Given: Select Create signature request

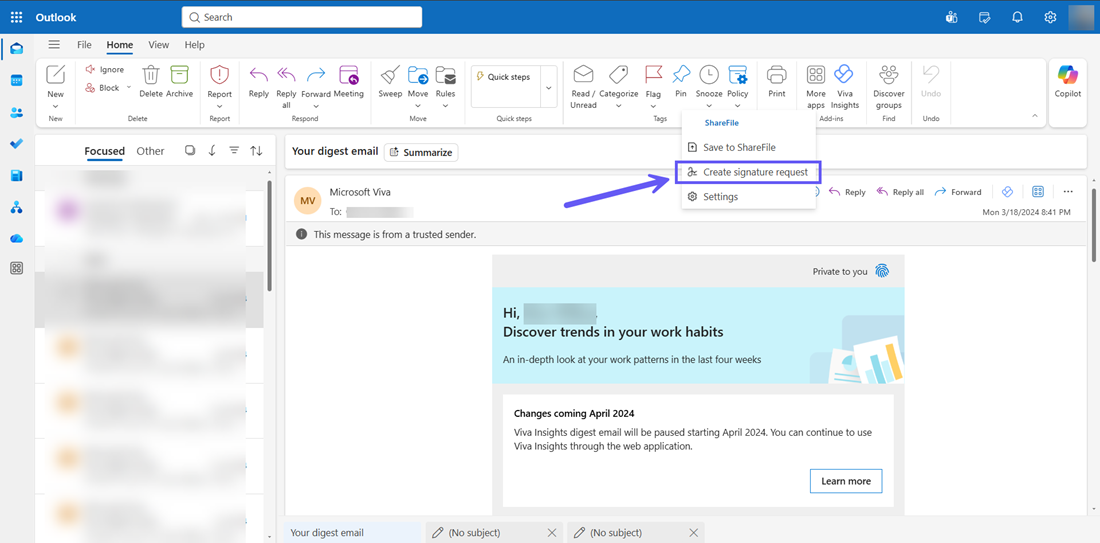Looking at the screenshot, I should coord(749,172).
